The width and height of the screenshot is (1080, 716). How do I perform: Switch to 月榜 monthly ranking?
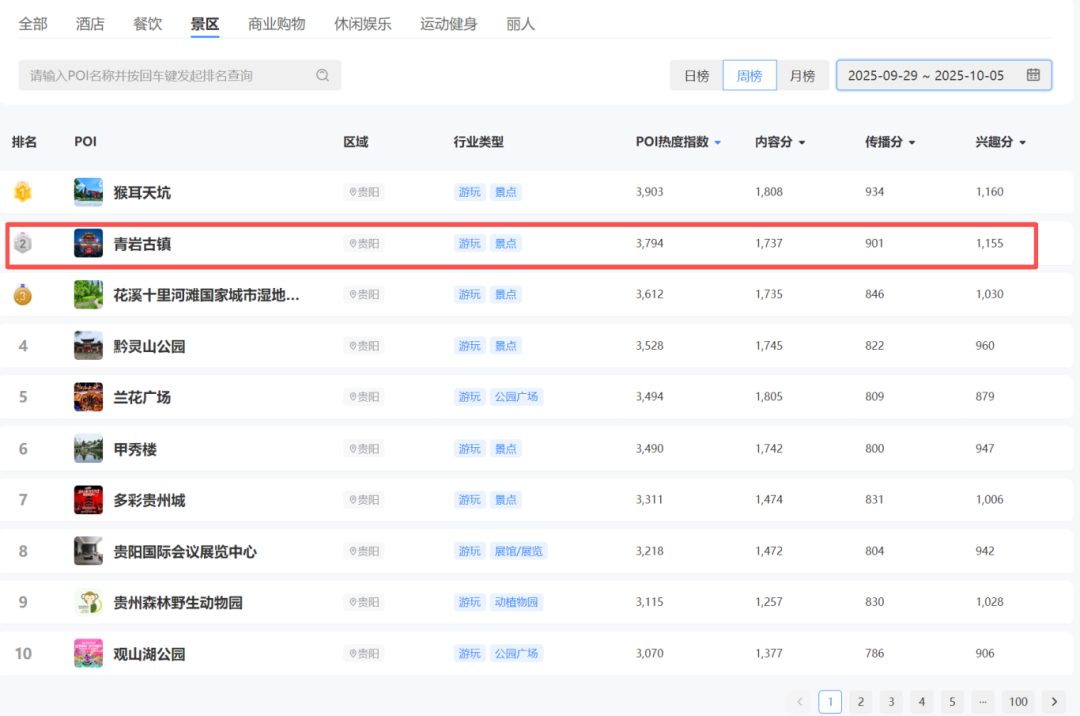coord(802,76)
